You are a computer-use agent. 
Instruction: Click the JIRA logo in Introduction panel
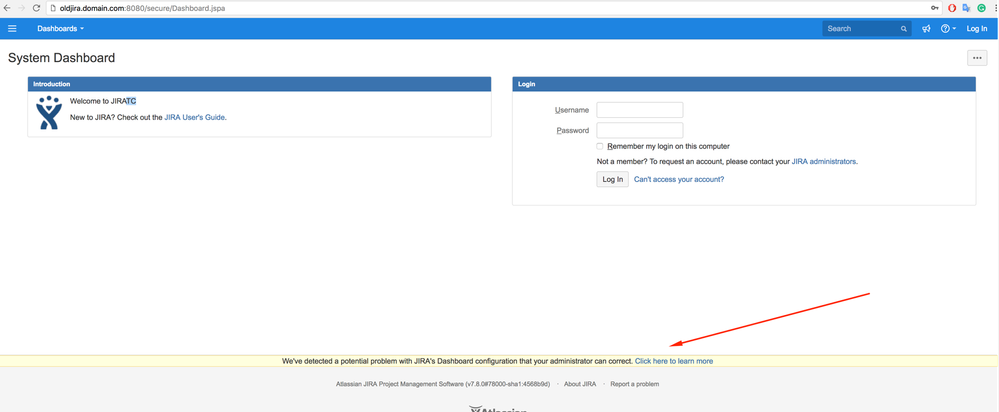[48, 113]
